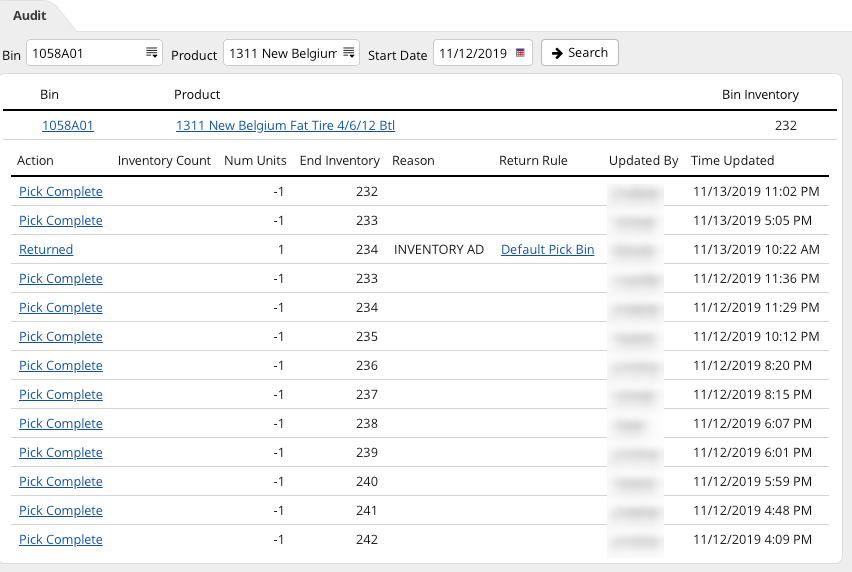Open the Returned action link

click(x=46, y=250)
